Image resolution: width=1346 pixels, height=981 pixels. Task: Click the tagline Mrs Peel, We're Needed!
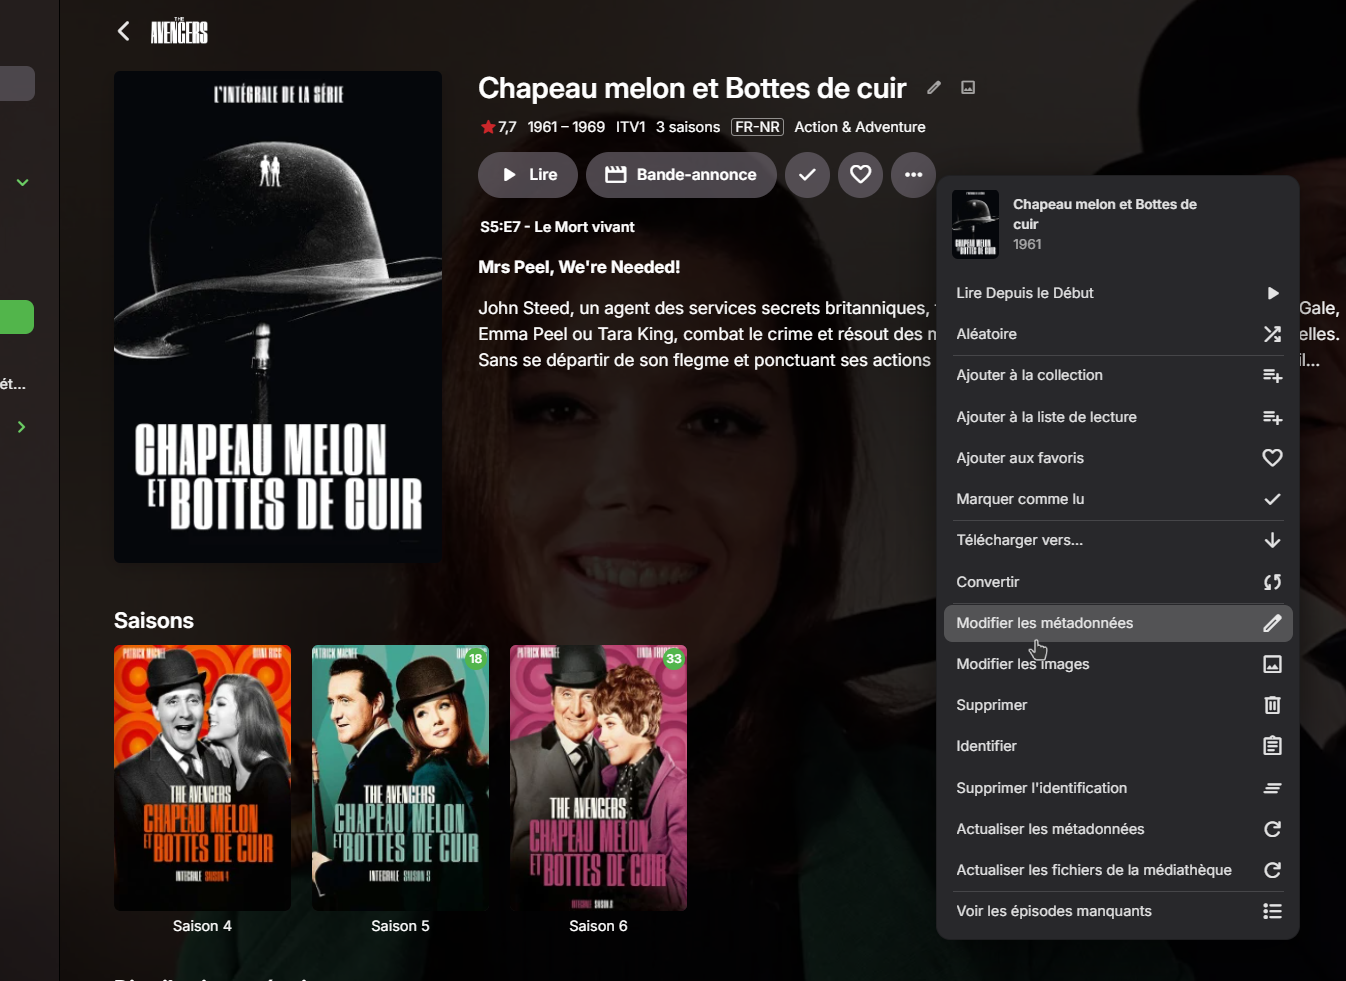coord(579,267)
